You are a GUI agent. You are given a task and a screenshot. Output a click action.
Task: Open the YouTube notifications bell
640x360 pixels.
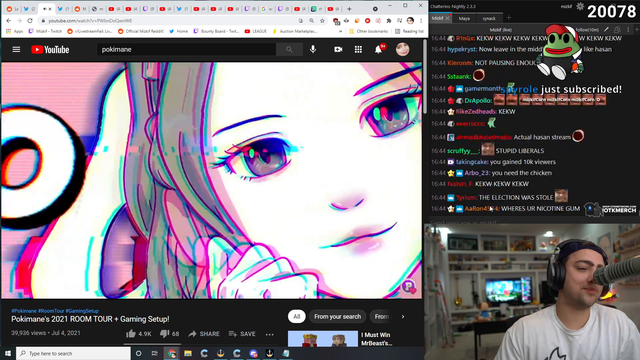click(x=378, y=49)
